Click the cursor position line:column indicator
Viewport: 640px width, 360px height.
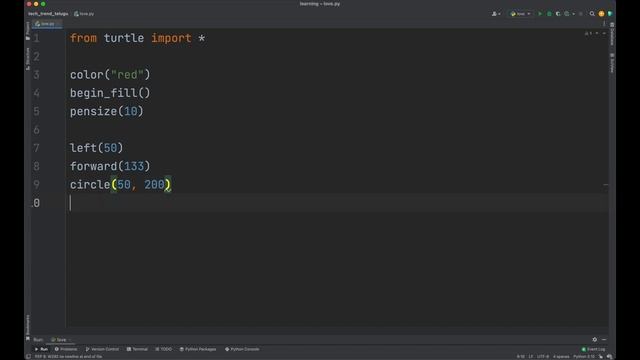click(x=520, y=357)
